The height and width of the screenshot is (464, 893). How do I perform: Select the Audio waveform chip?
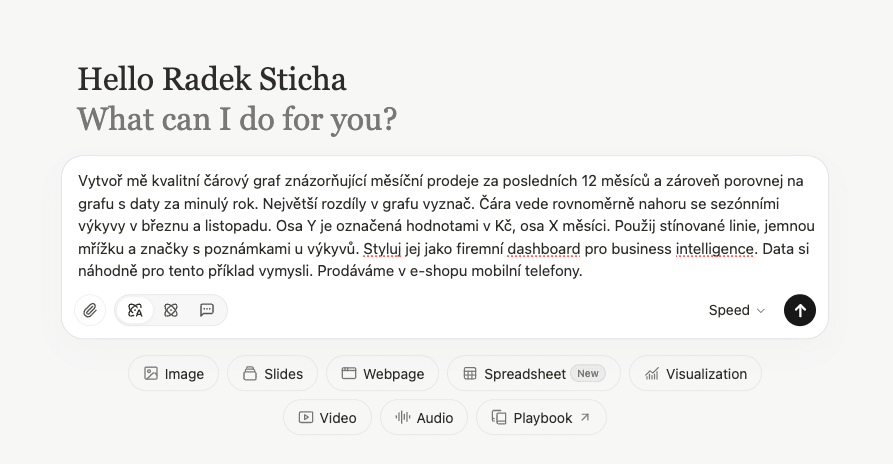click(x=424, y=417)
